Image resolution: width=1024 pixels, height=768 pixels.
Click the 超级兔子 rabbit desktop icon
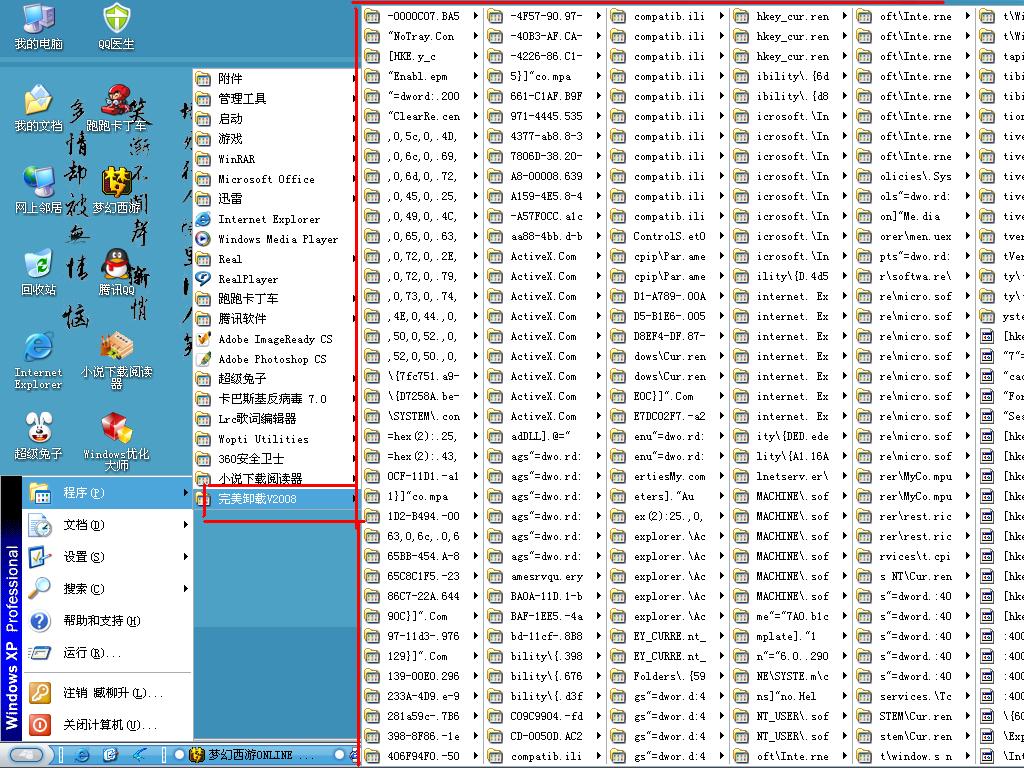pyautogui.click(x=39, y=436)
